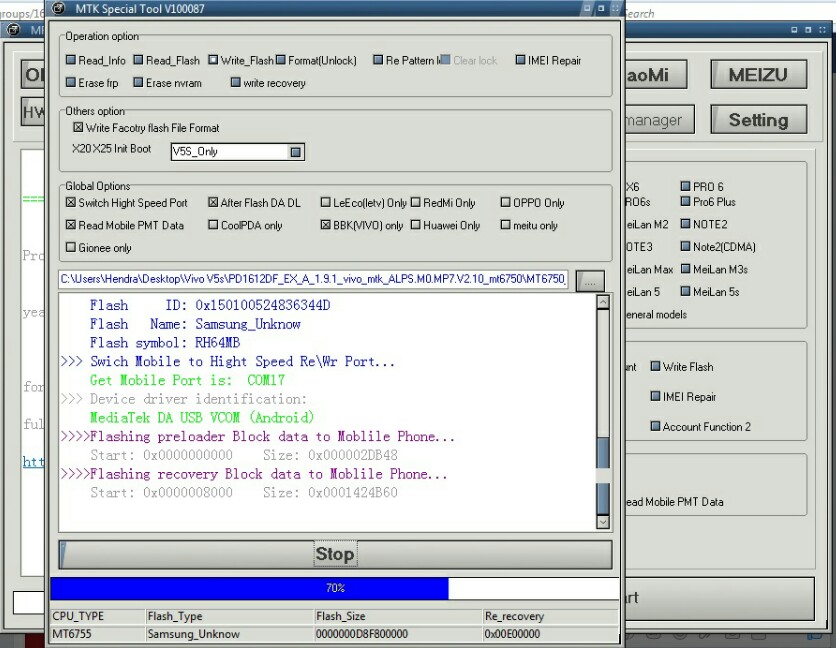This screenshot has width=836, height=648.
Task: Click the firmware file path field
Action: pyautogui.click(x=313, y=279)
